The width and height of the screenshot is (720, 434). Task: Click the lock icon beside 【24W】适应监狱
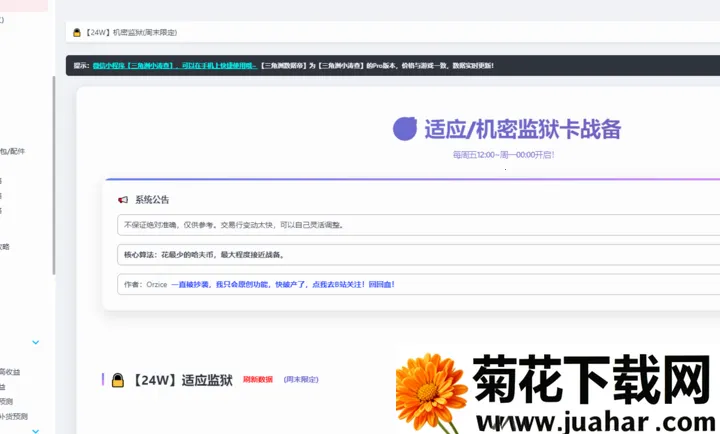pyautogui.click(x=118, y=380)
